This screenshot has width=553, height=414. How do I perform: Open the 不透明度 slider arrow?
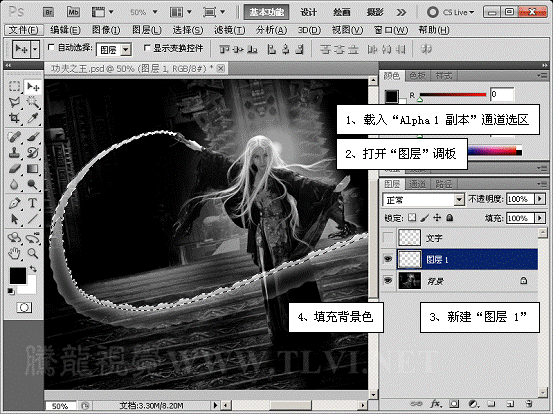pyautogui.click(x=540, y=199)
